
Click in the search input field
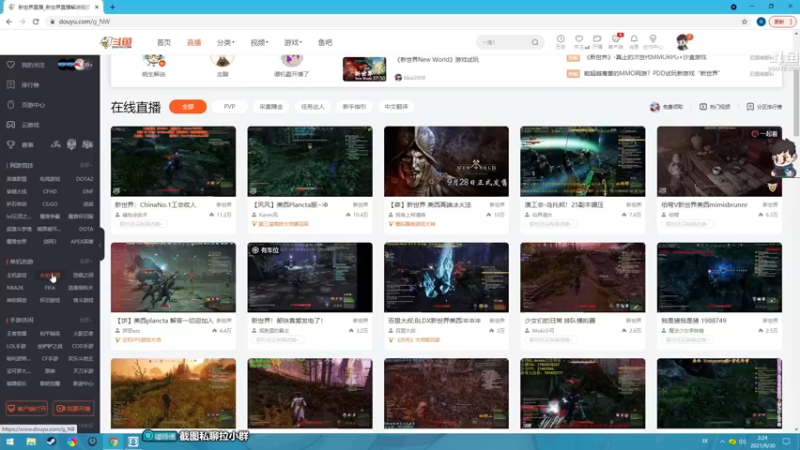tap(503, 42)
